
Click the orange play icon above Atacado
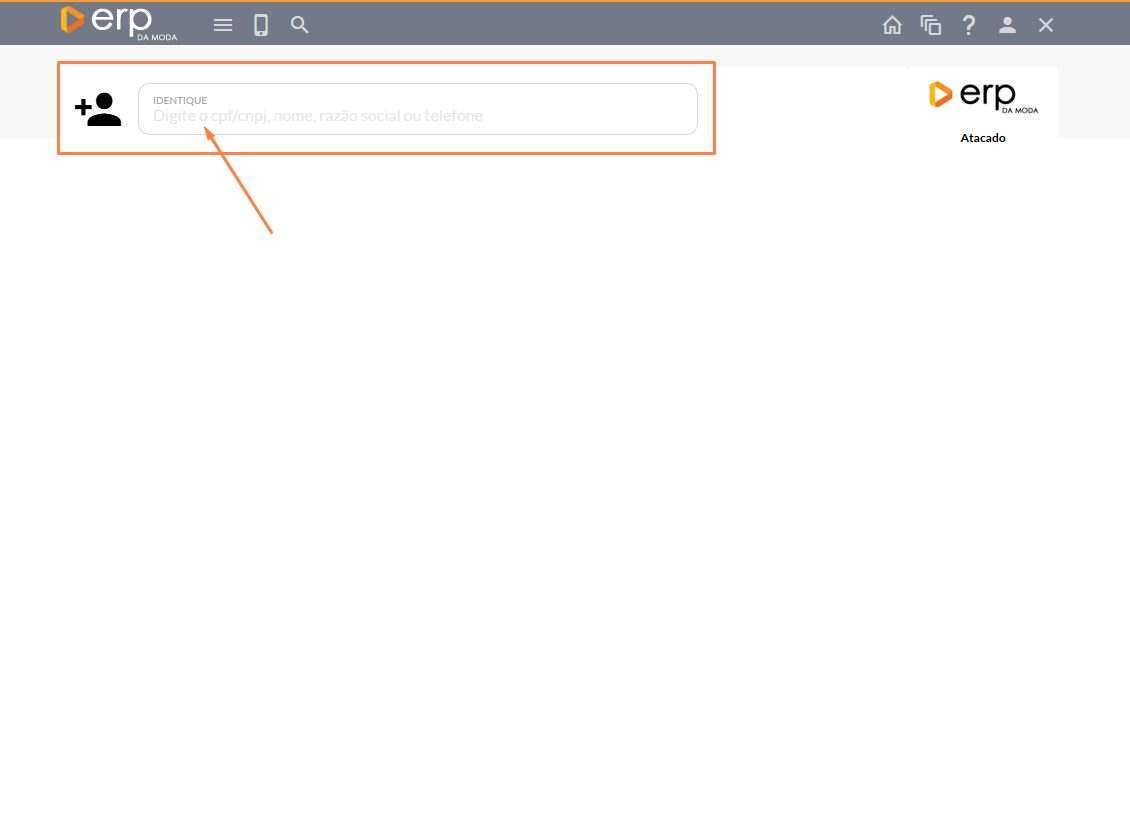tap(940, 94)
